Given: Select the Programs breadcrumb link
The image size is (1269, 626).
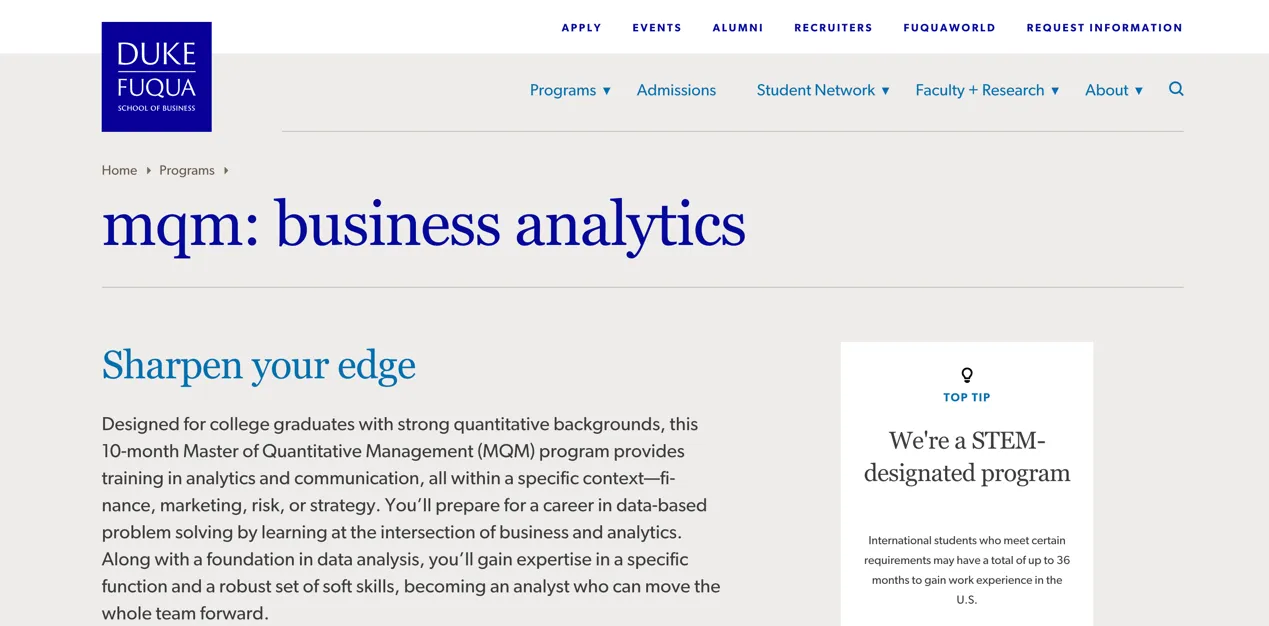Looking at the screenshot, I should pyautogui.click(x=187, y=171).
